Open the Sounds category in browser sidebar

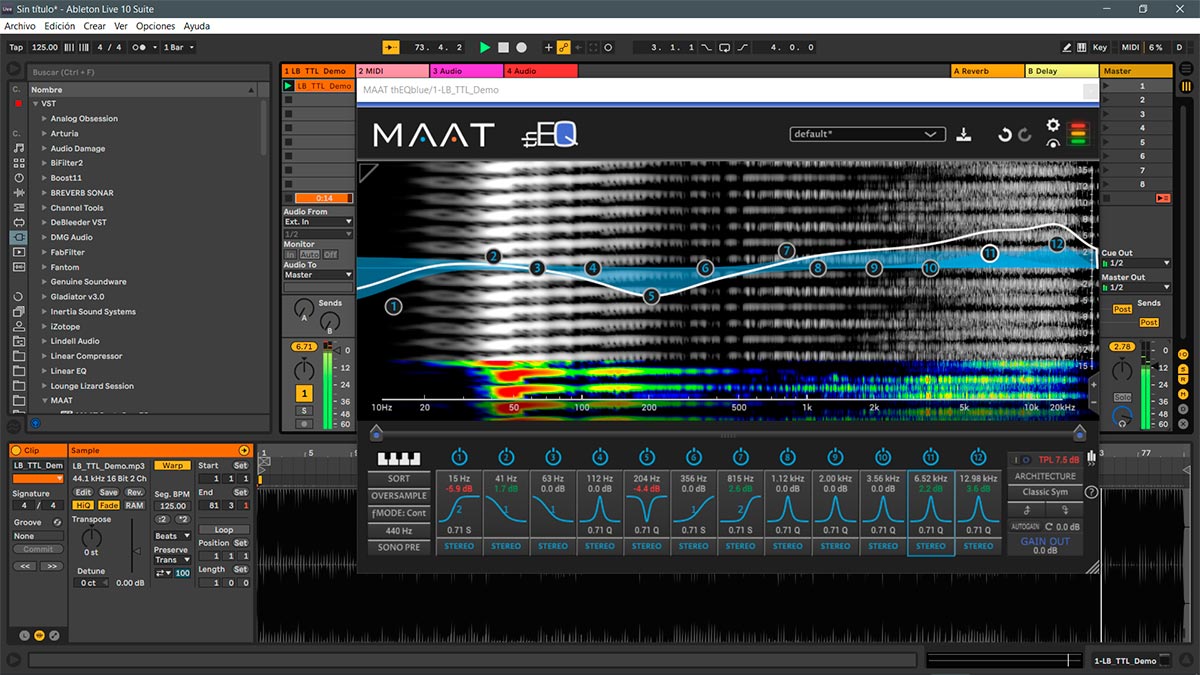pos(18,148)
